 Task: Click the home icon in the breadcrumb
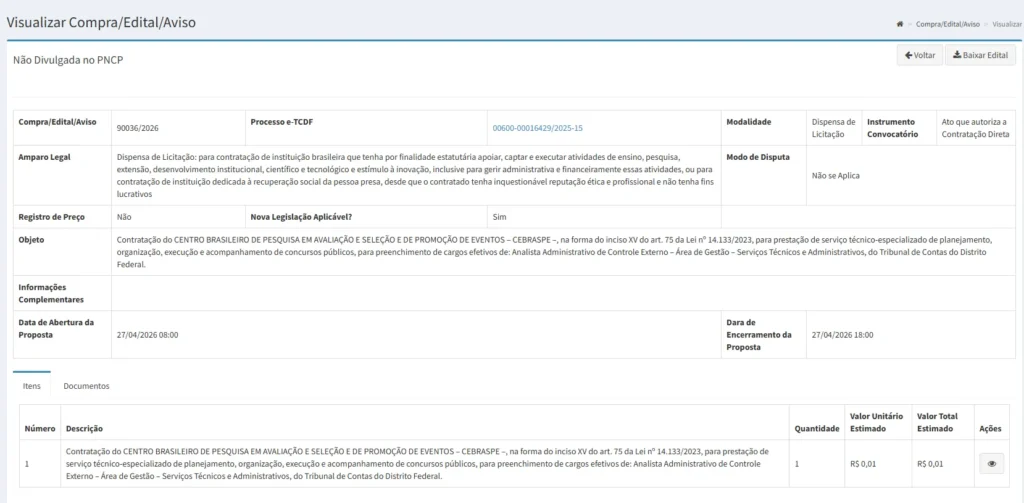[x=900, y=24]
